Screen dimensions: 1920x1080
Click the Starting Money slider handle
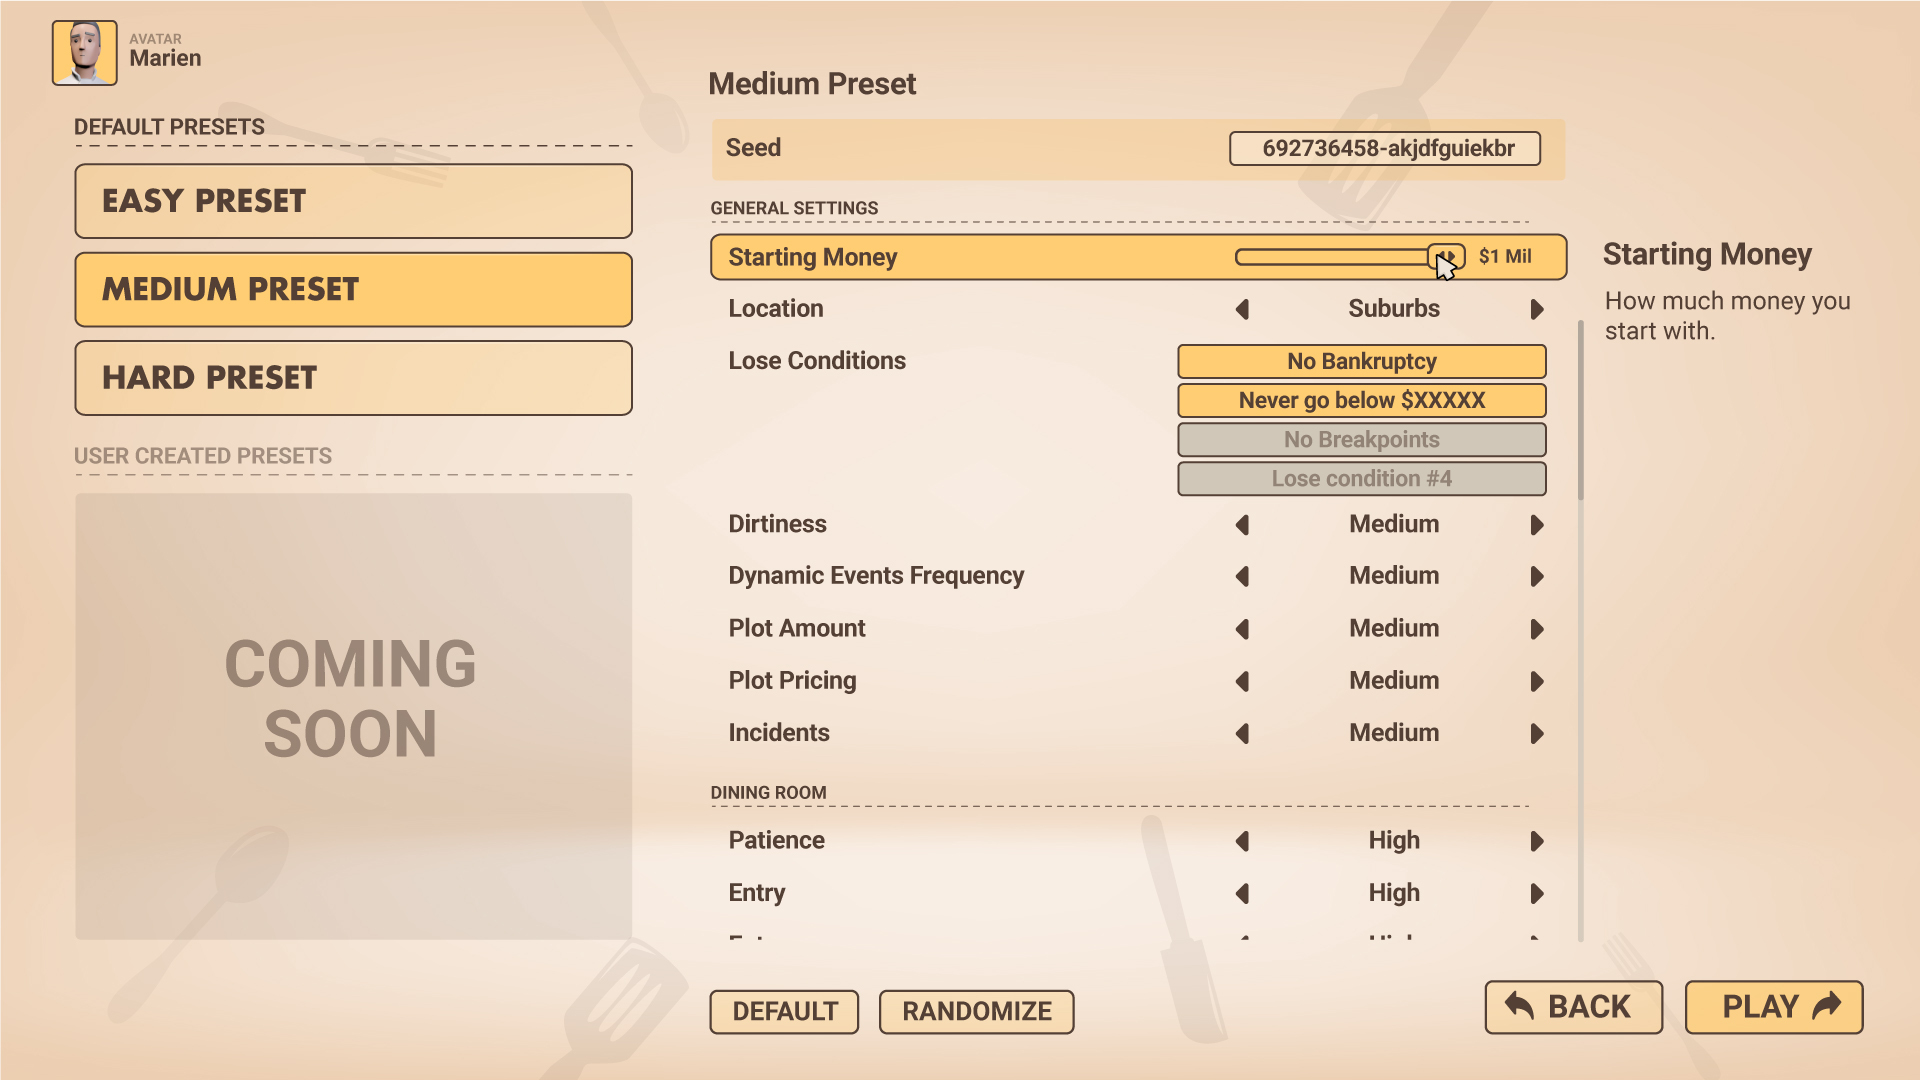click(x=1446, y=257)
